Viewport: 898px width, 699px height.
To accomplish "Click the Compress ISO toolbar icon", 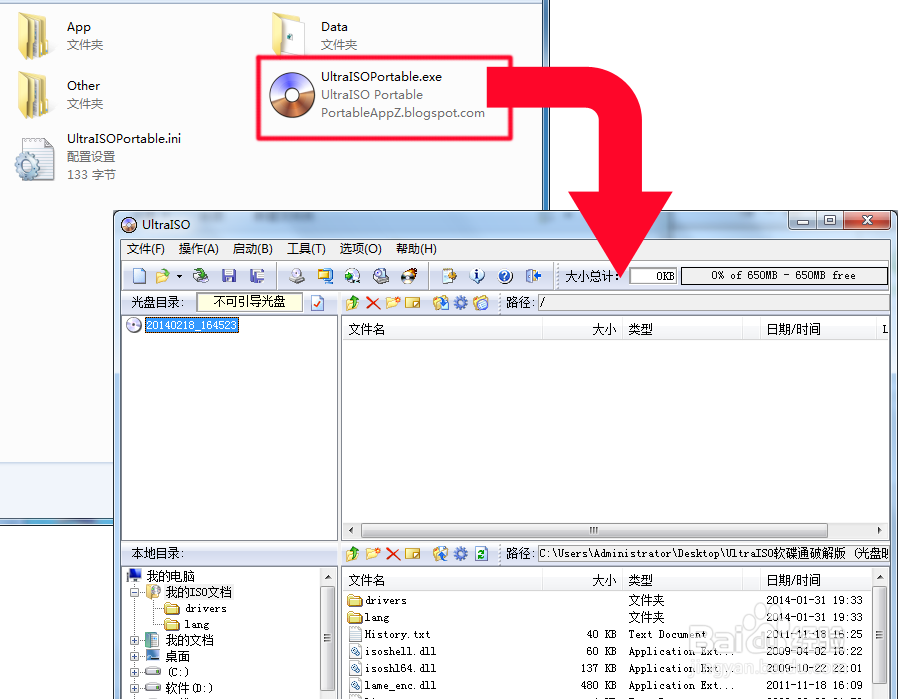I will [325, 276].
